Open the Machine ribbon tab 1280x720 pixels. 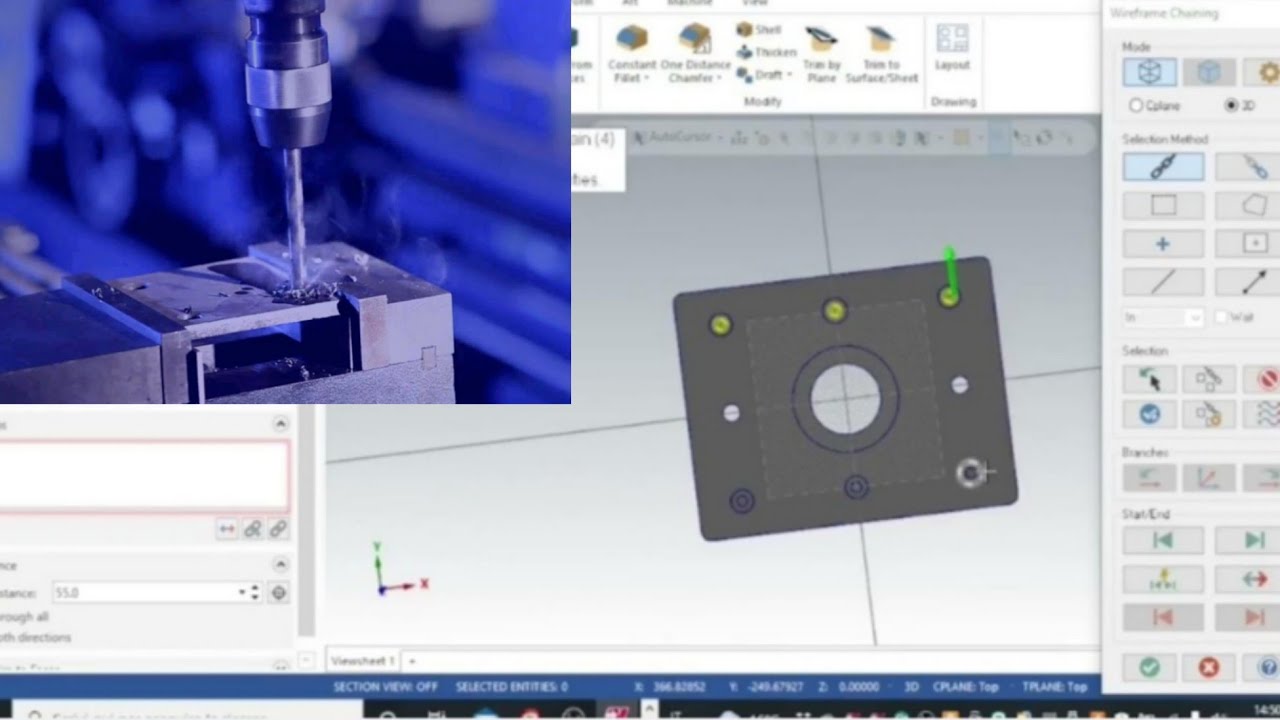(689, 4)
